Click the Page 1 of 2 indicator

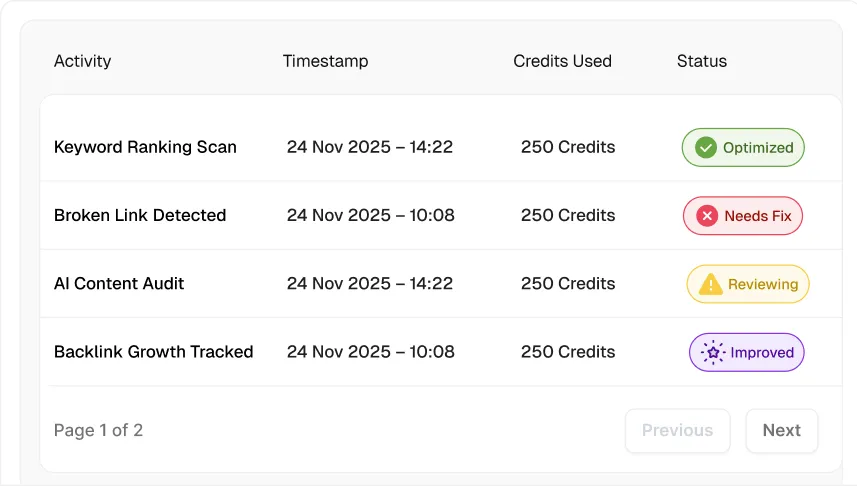(98, 431)
